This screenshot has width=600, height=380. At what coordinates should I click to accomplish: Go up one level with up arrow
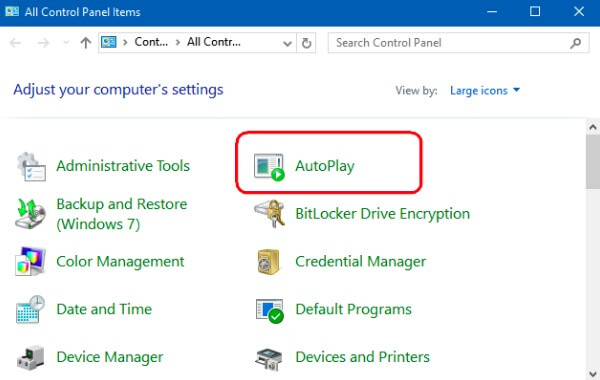[86, 42]
